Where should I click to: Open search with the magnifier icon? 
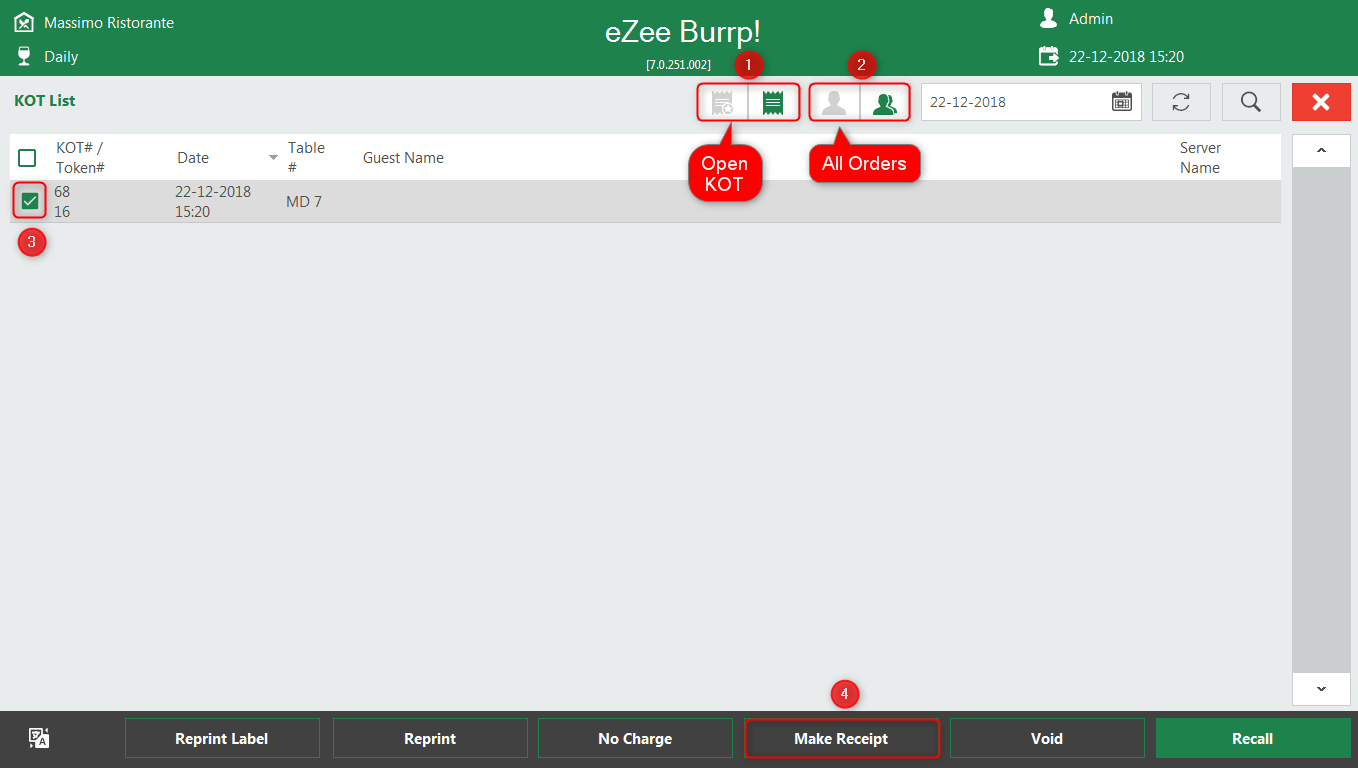(1251, 102)
